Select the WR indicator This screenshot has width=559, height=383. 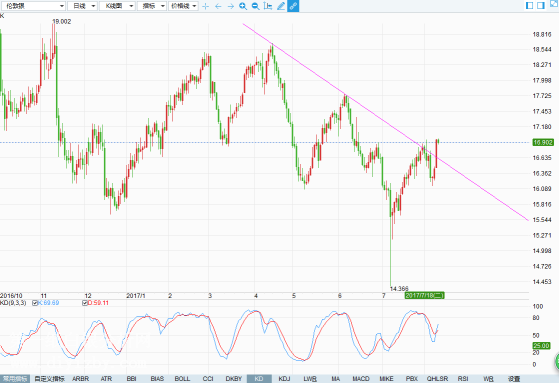(x=488, y=379)
